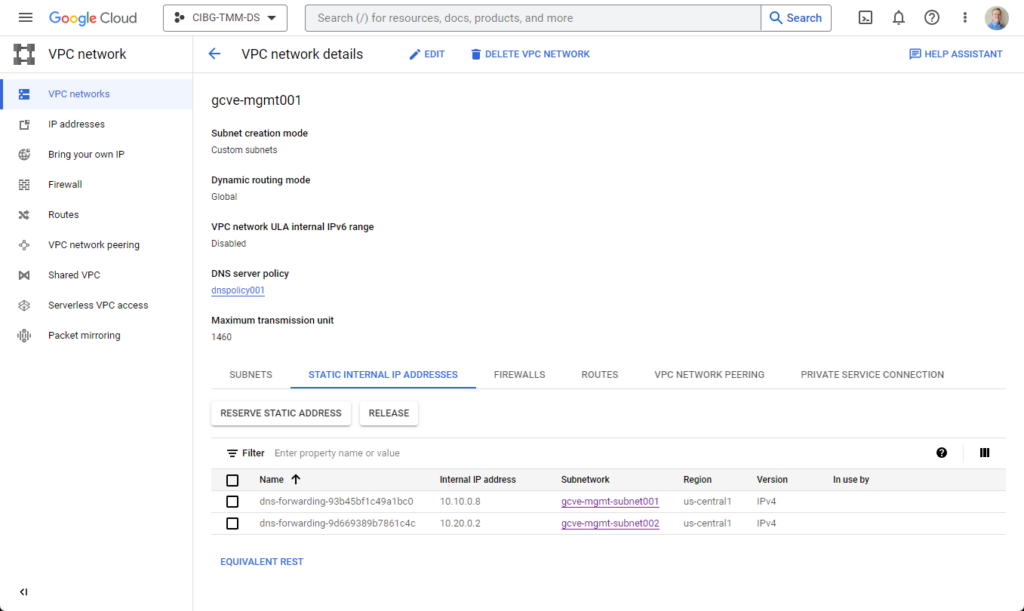
Task: Click the IP addresses sidebar icon
Action: click(24, 124)
